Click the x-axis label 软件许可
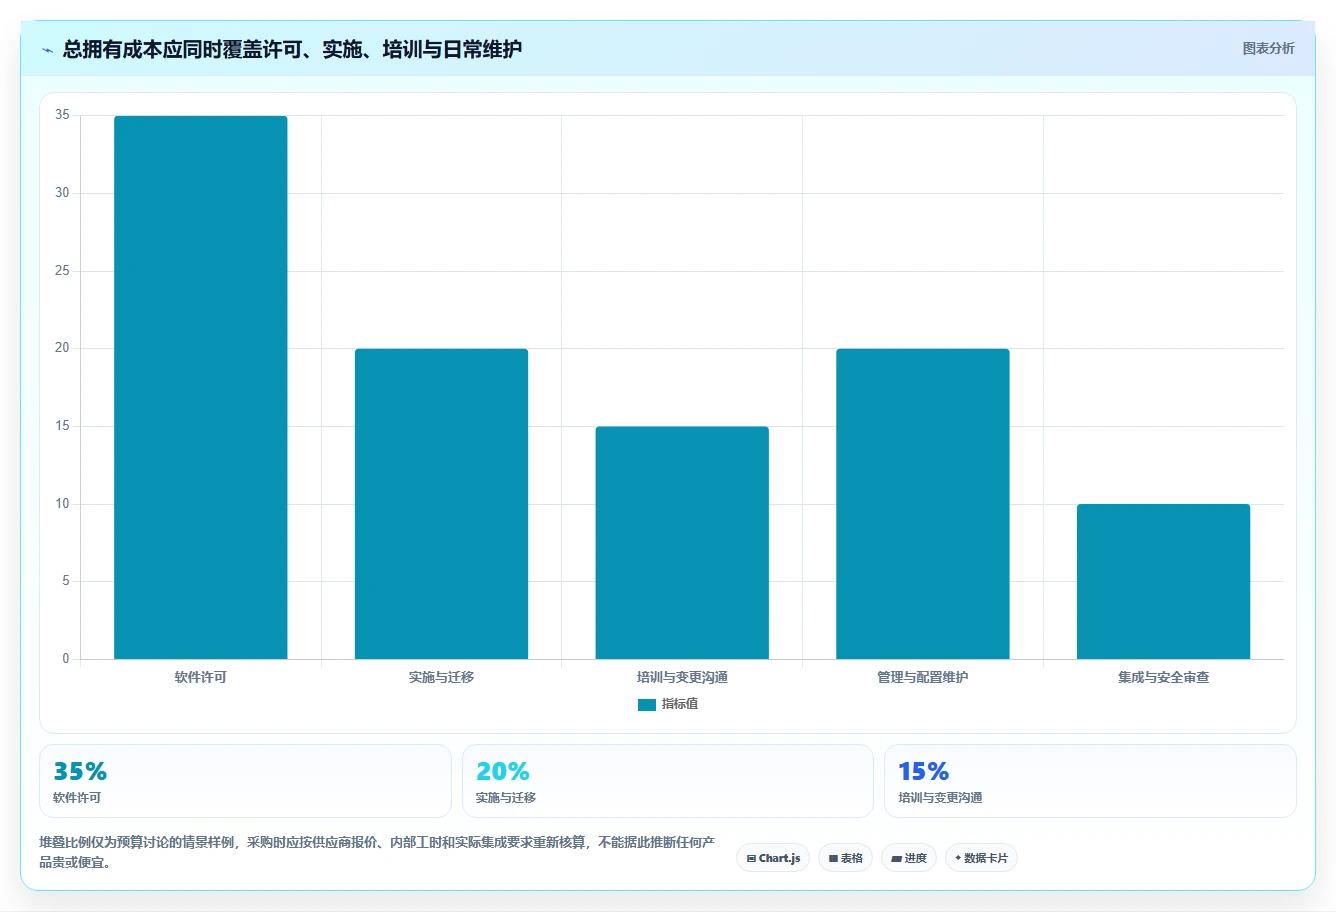The image size is (1336, 912). (x=201, y=677)
